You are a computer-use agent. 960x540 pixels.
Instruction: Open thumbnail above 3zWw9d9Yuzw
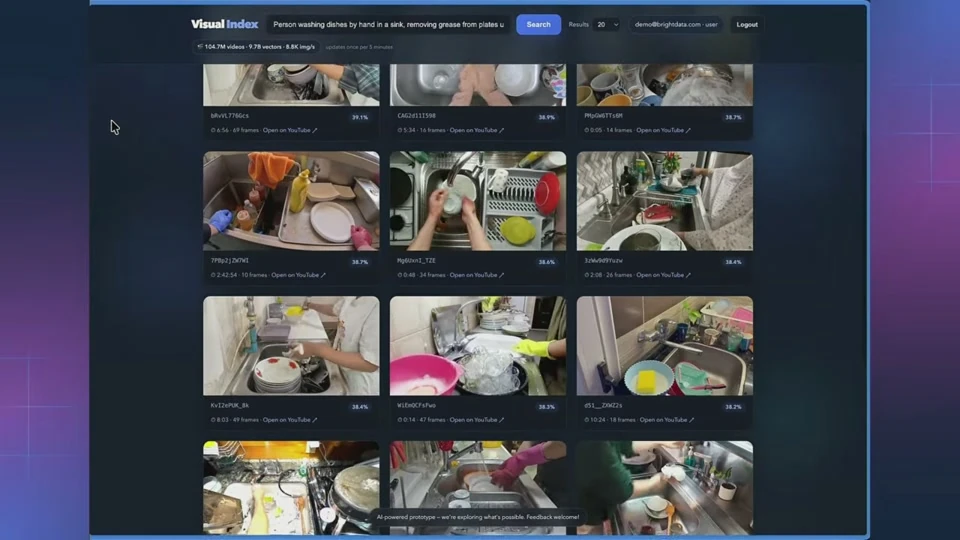tap(665, 201)
